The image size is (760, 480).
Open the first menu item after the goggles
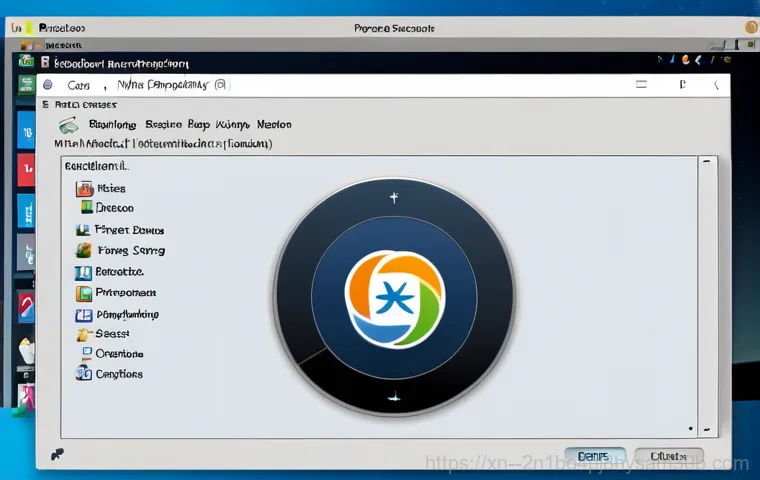tap(112, 125)
